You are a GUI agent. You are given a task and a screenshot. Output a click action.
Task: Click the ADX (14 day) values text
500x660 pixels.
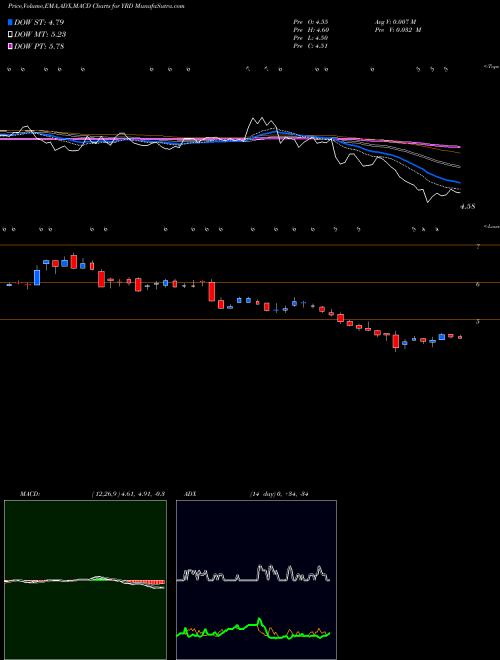click(x=279, y=494)
